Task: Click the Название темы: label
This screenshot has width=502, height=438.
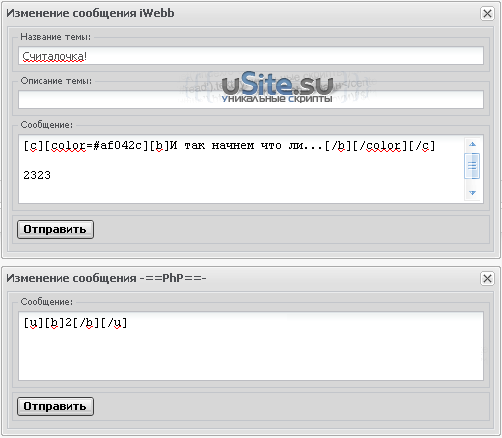Action: [55, 37]
